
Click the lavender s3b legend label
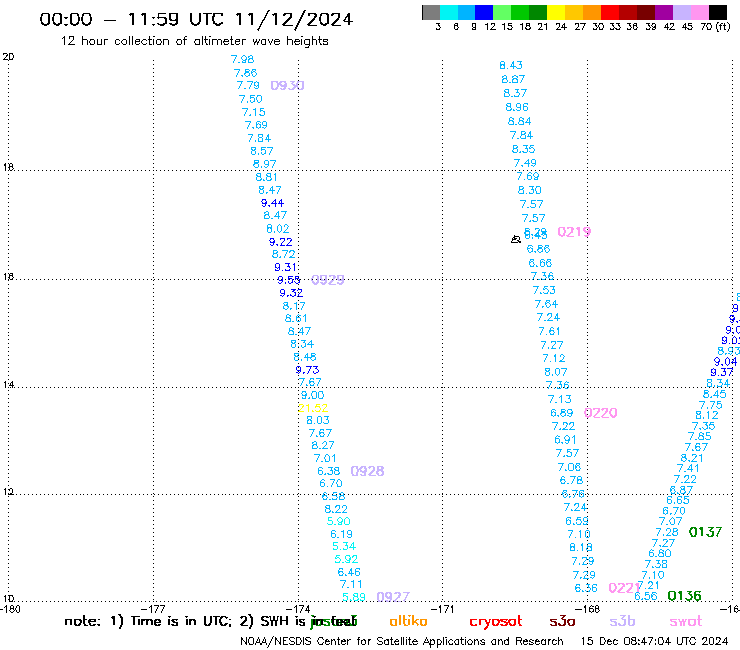(x=622, y=621)
